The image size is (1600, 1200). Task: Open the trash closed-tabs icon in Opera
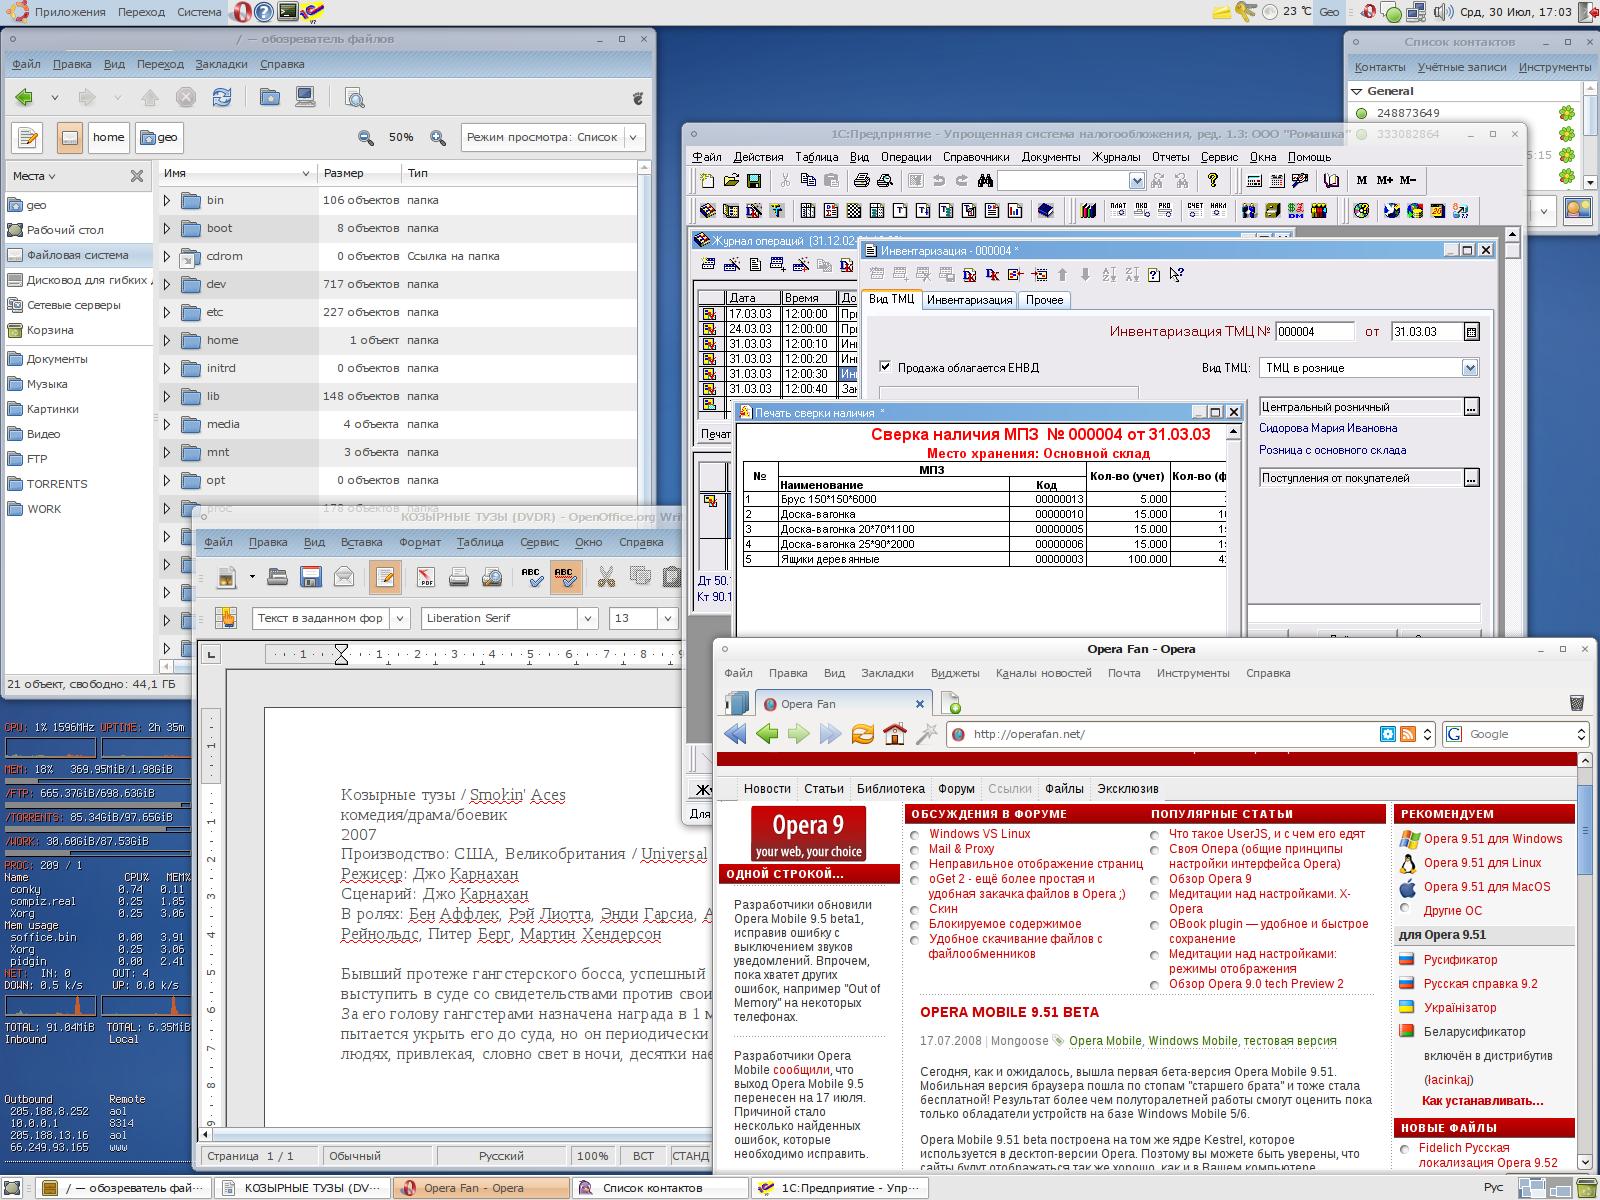[x=1577, y=703]
